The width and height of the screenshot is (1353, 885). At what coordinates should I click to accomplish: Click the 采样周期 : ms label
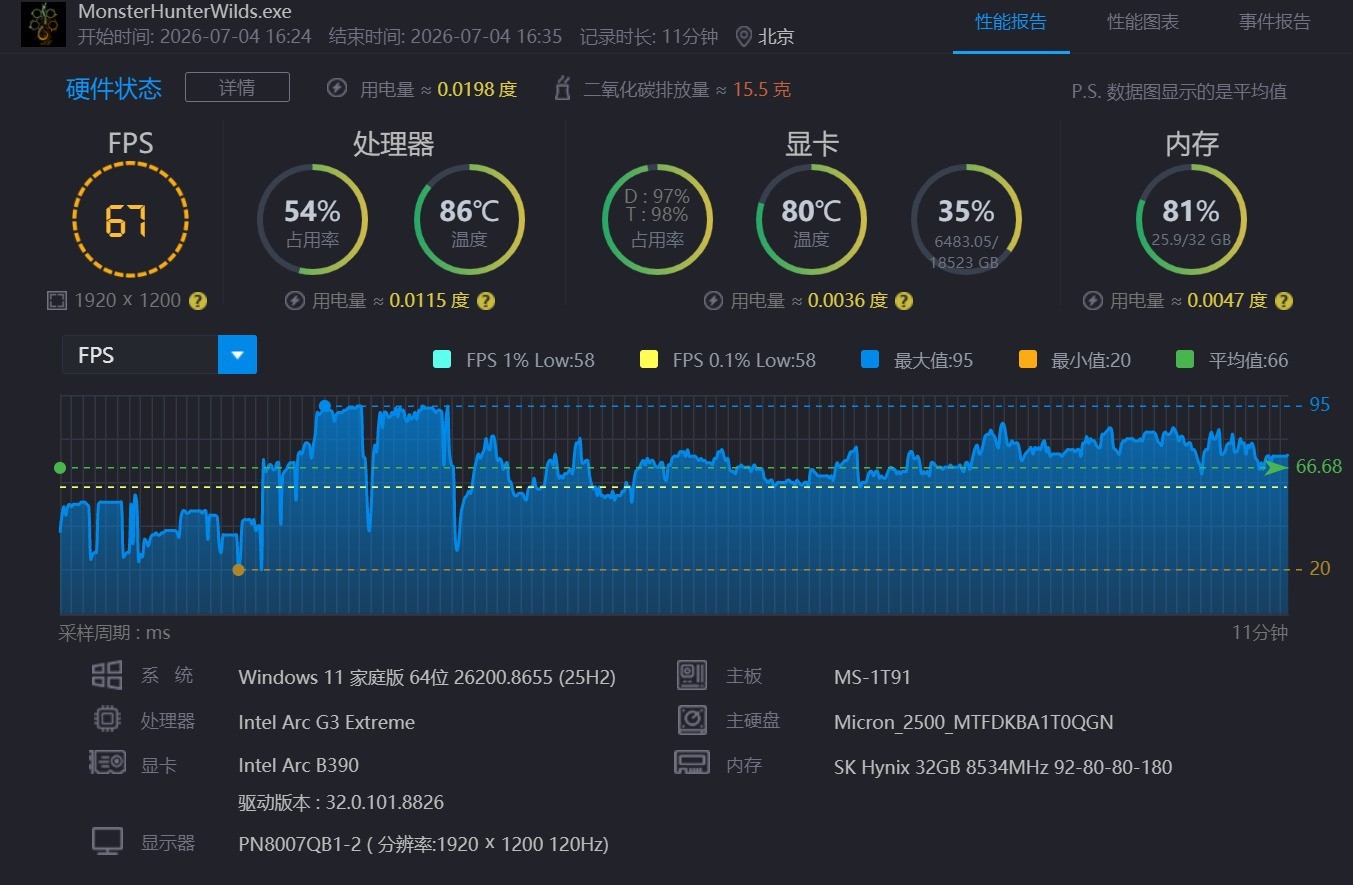click(x=115, y=633)
